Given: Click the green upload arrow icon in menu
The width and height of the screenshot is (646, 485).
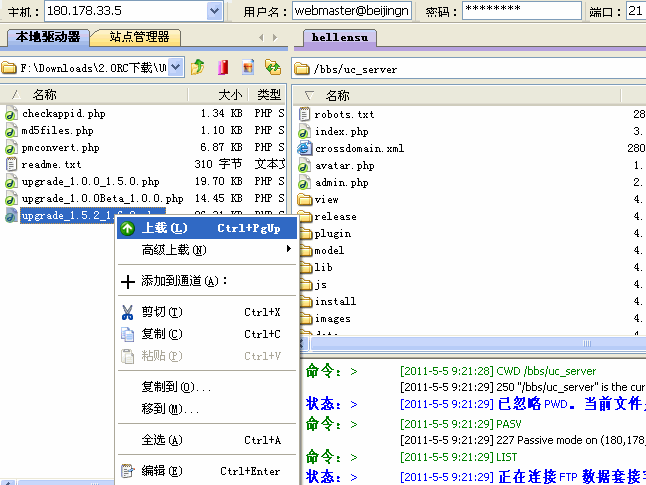Looking at the screenshot, I should coord(128,228).
